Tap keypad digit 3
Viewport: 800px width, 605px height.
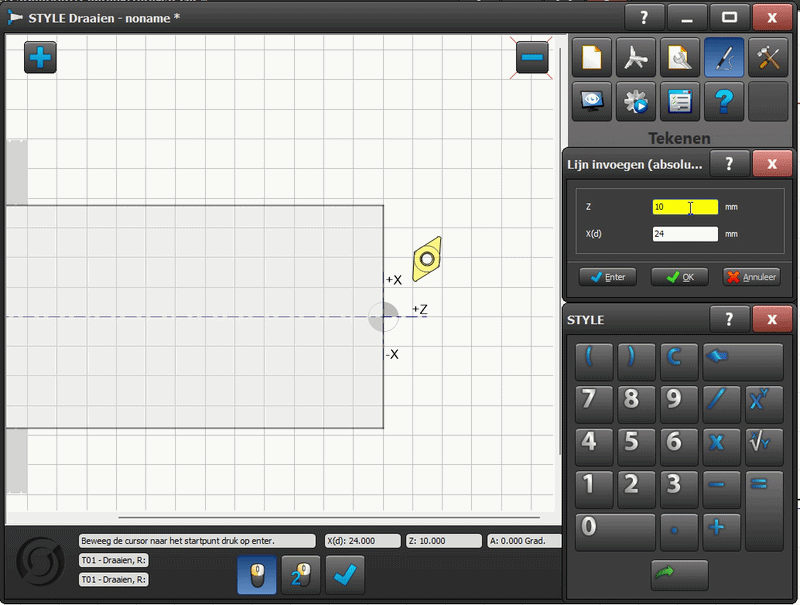click(x=679, y=490)
